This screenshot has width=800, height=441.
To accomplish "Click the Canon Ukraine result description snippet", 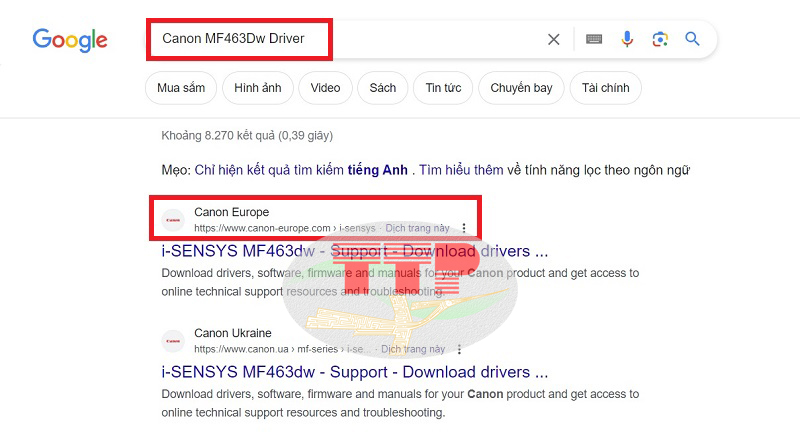I will 400,403.
